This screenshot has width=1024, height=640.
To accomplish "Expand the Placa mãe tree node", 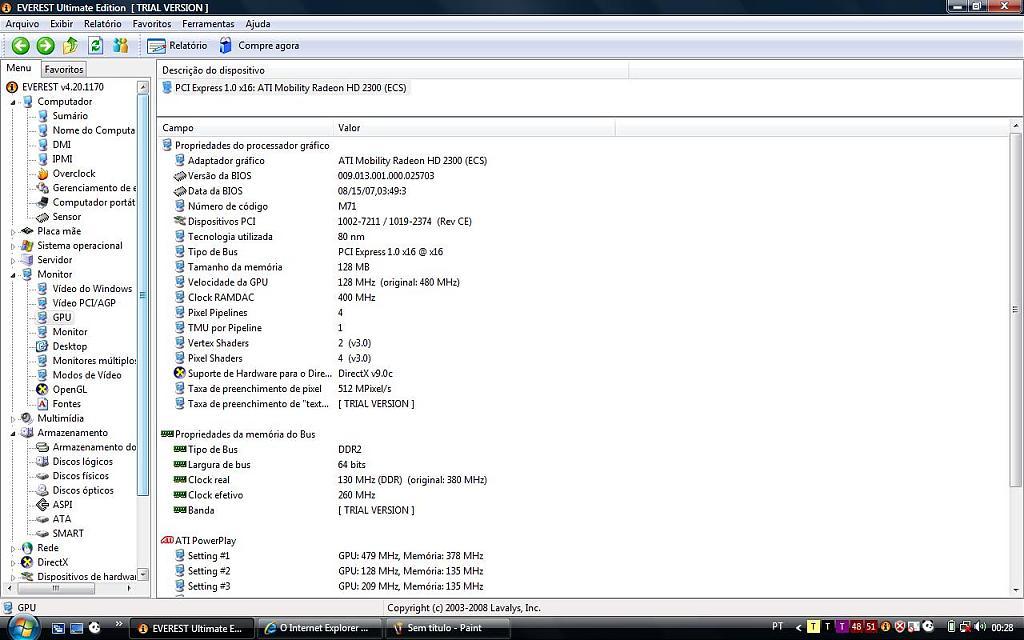I will coord(12,231).
